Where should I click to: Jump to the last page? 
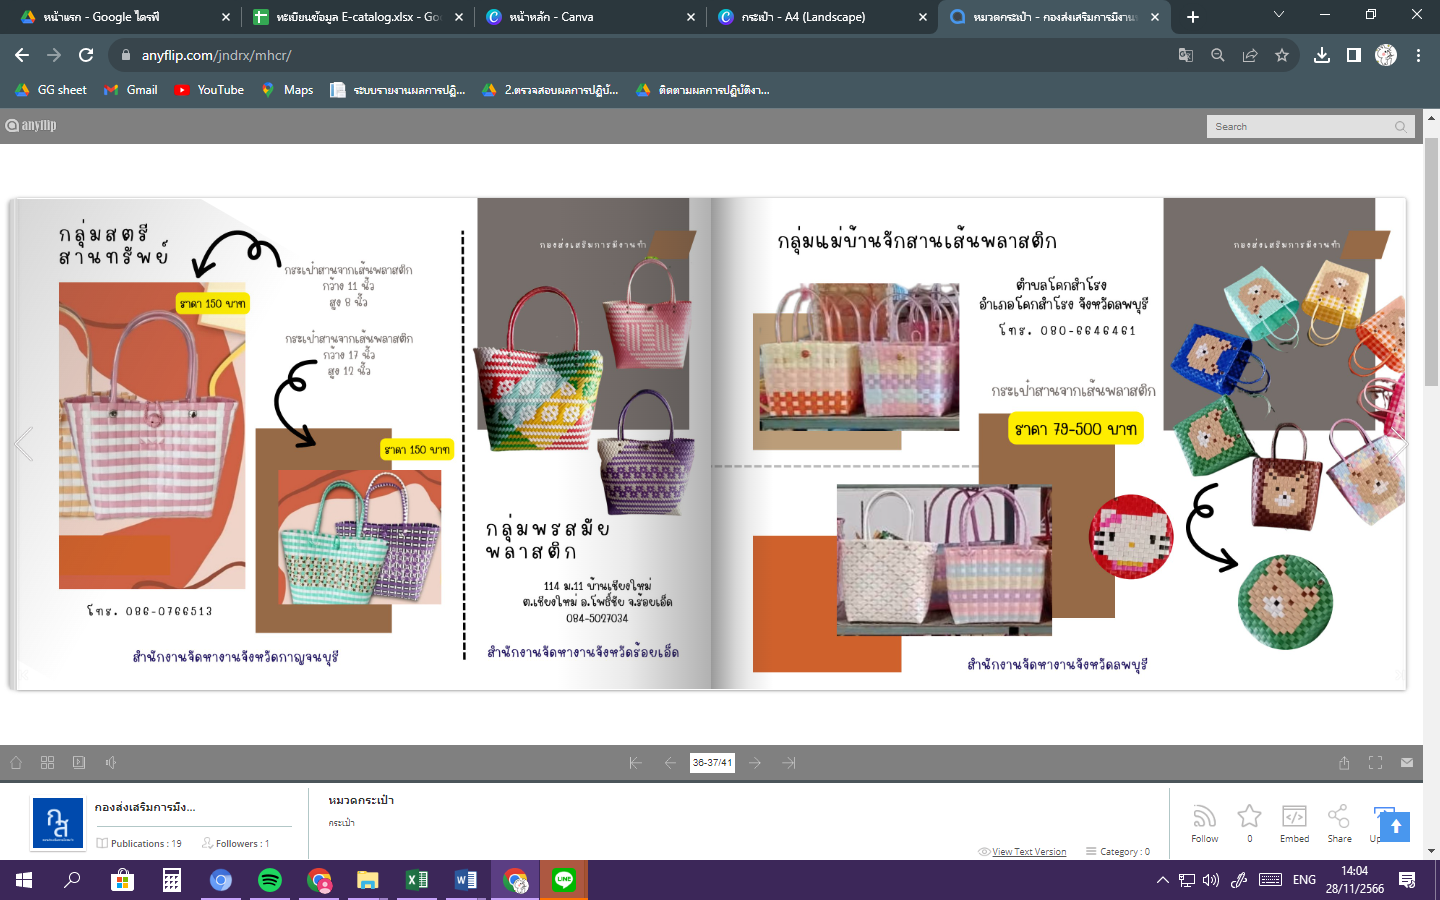pos(789,763)
